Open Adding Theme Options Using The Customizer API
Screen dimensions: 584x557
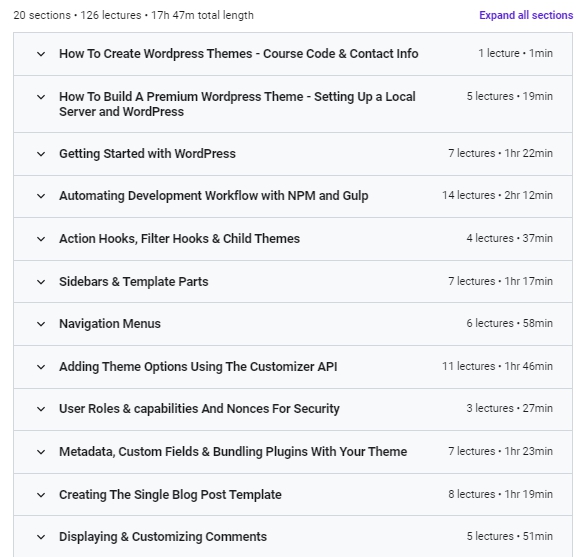click(198, 367)
